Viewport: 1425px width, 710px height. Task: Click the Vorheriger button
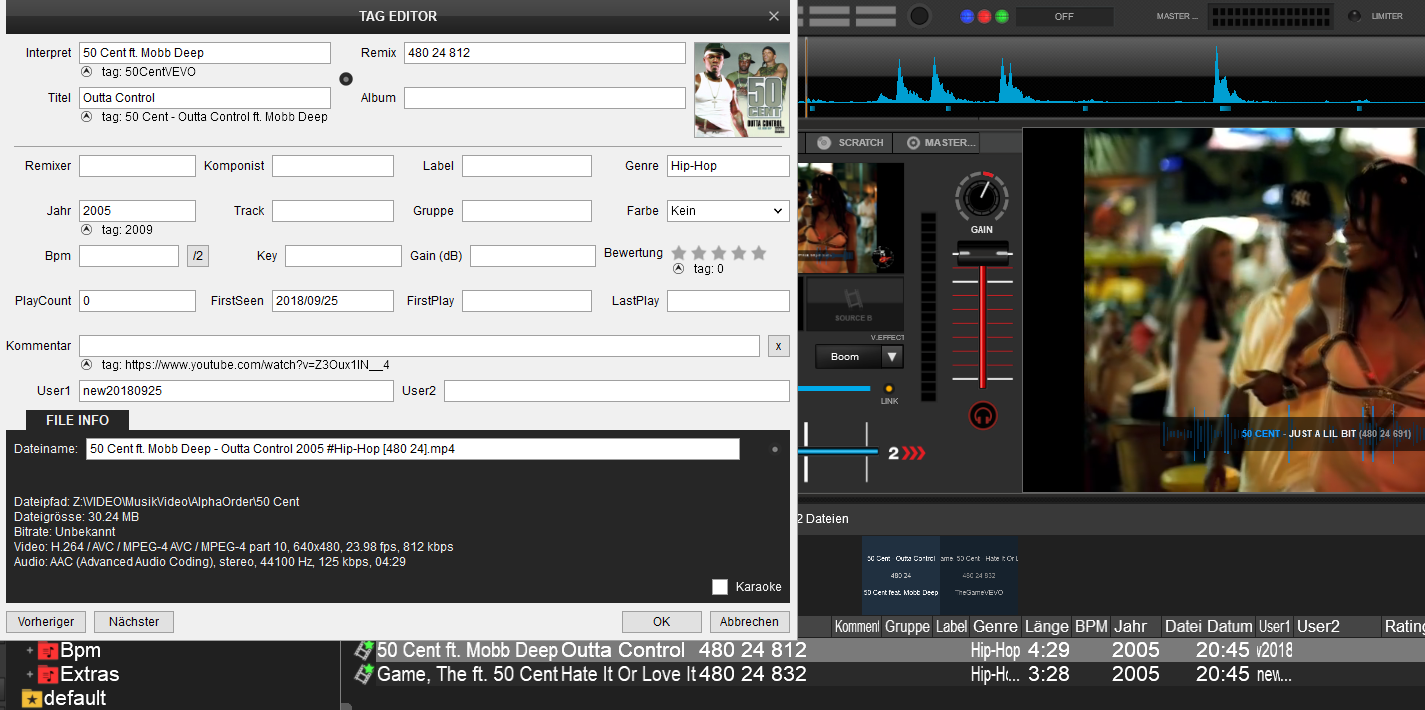point(46,622)
